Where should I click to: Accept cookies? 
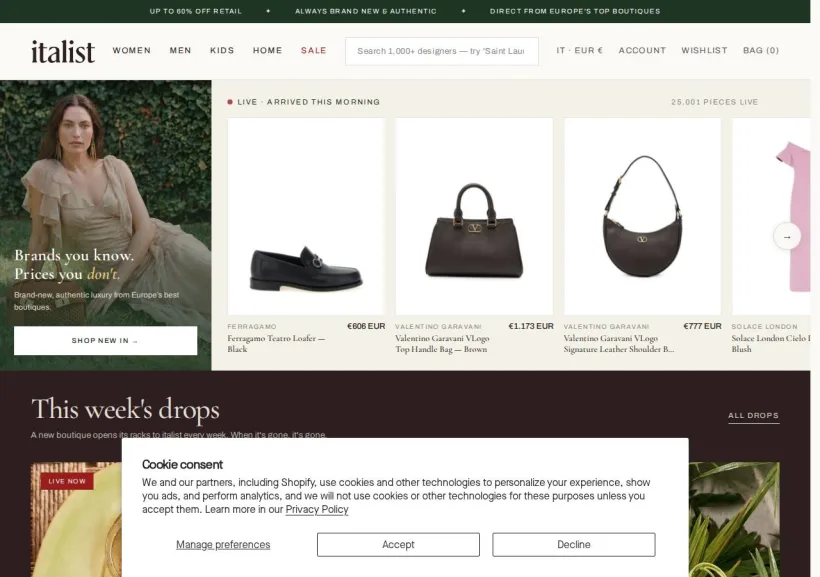click(x=398, y=545)
